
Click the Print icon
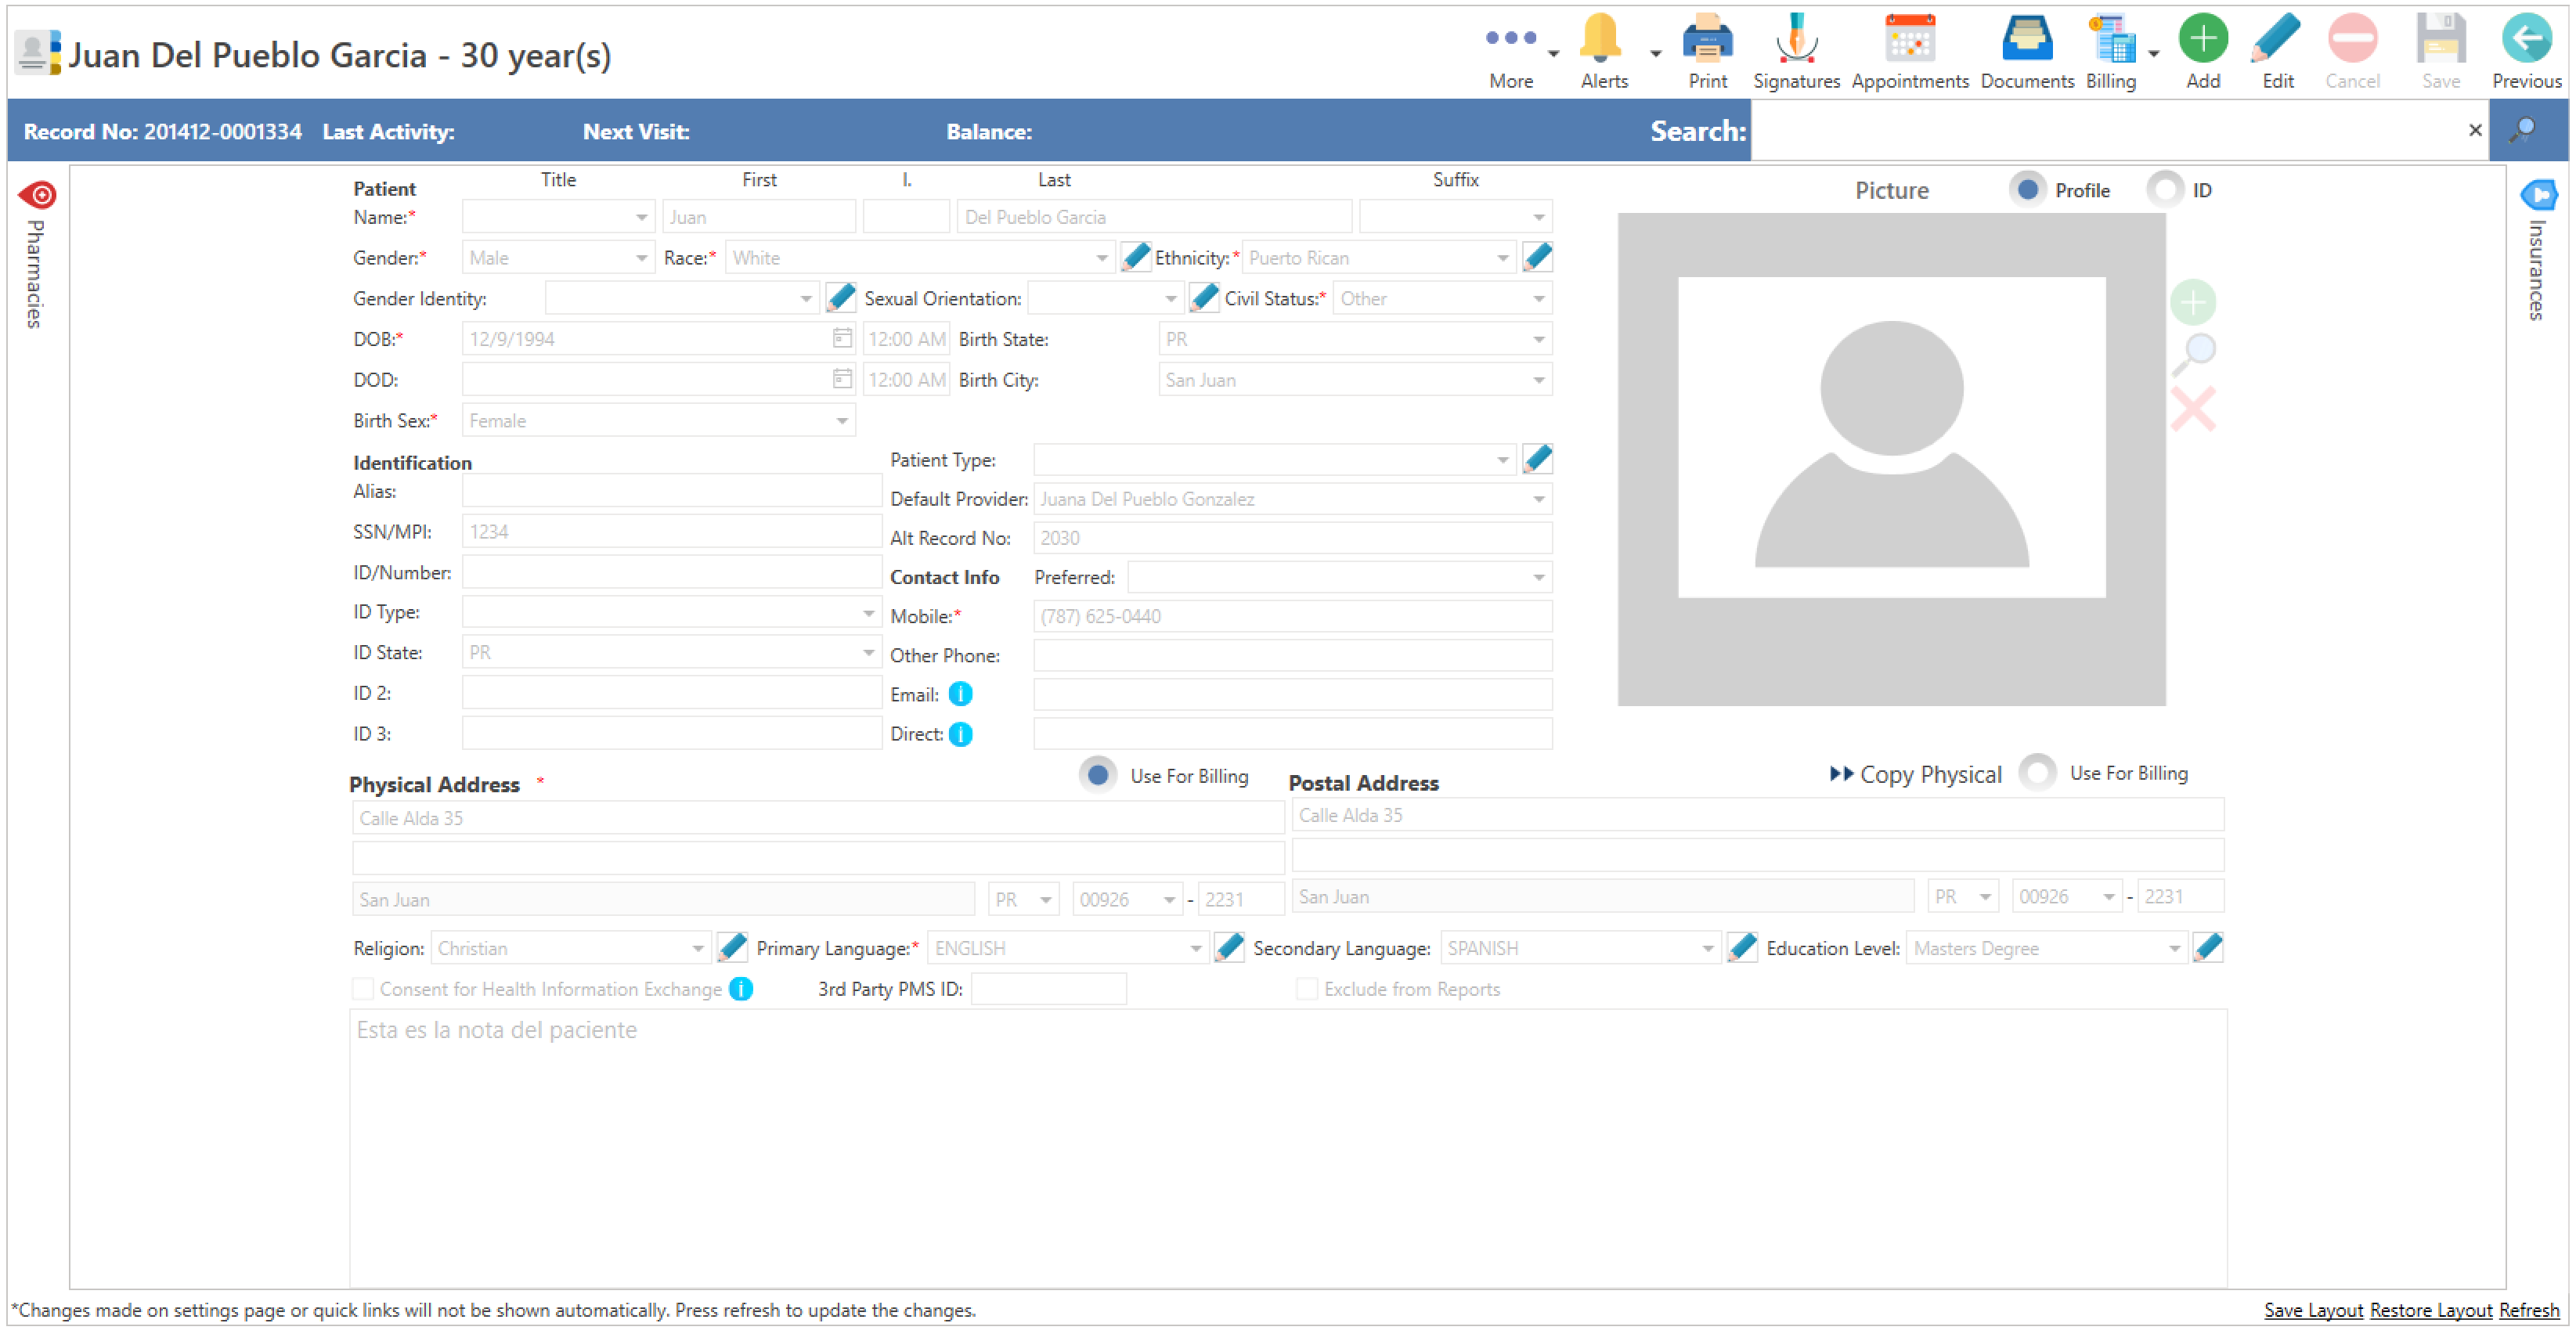point(1706,40)
